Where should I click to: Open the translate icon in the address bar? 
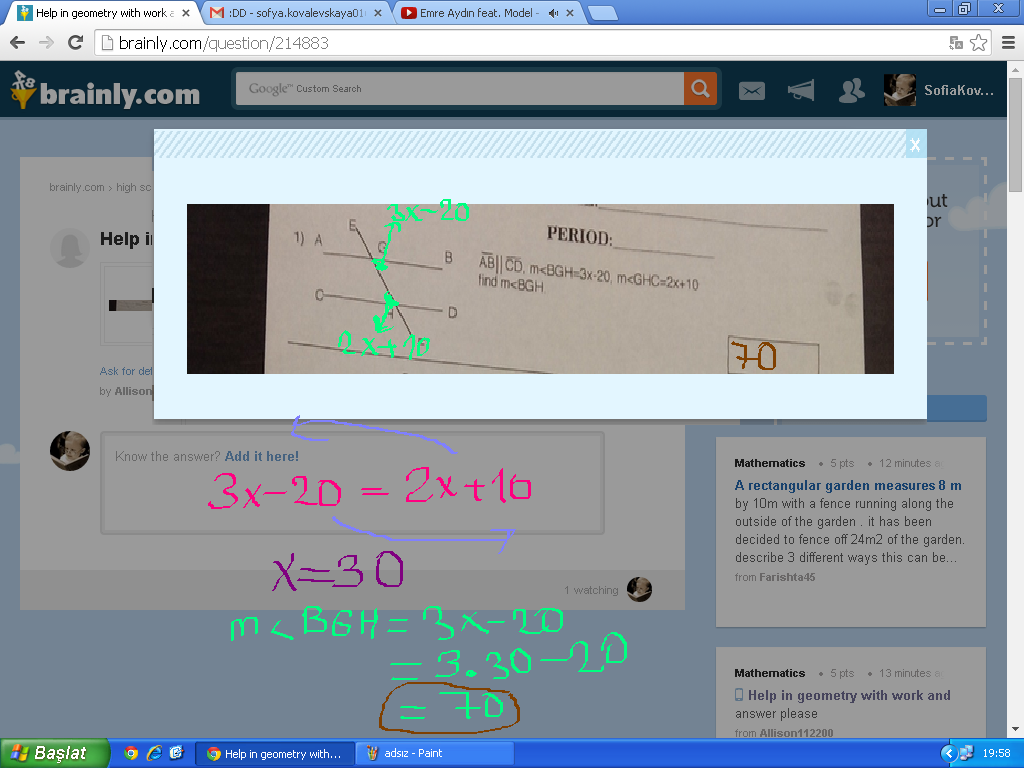[x=956, y=43]
